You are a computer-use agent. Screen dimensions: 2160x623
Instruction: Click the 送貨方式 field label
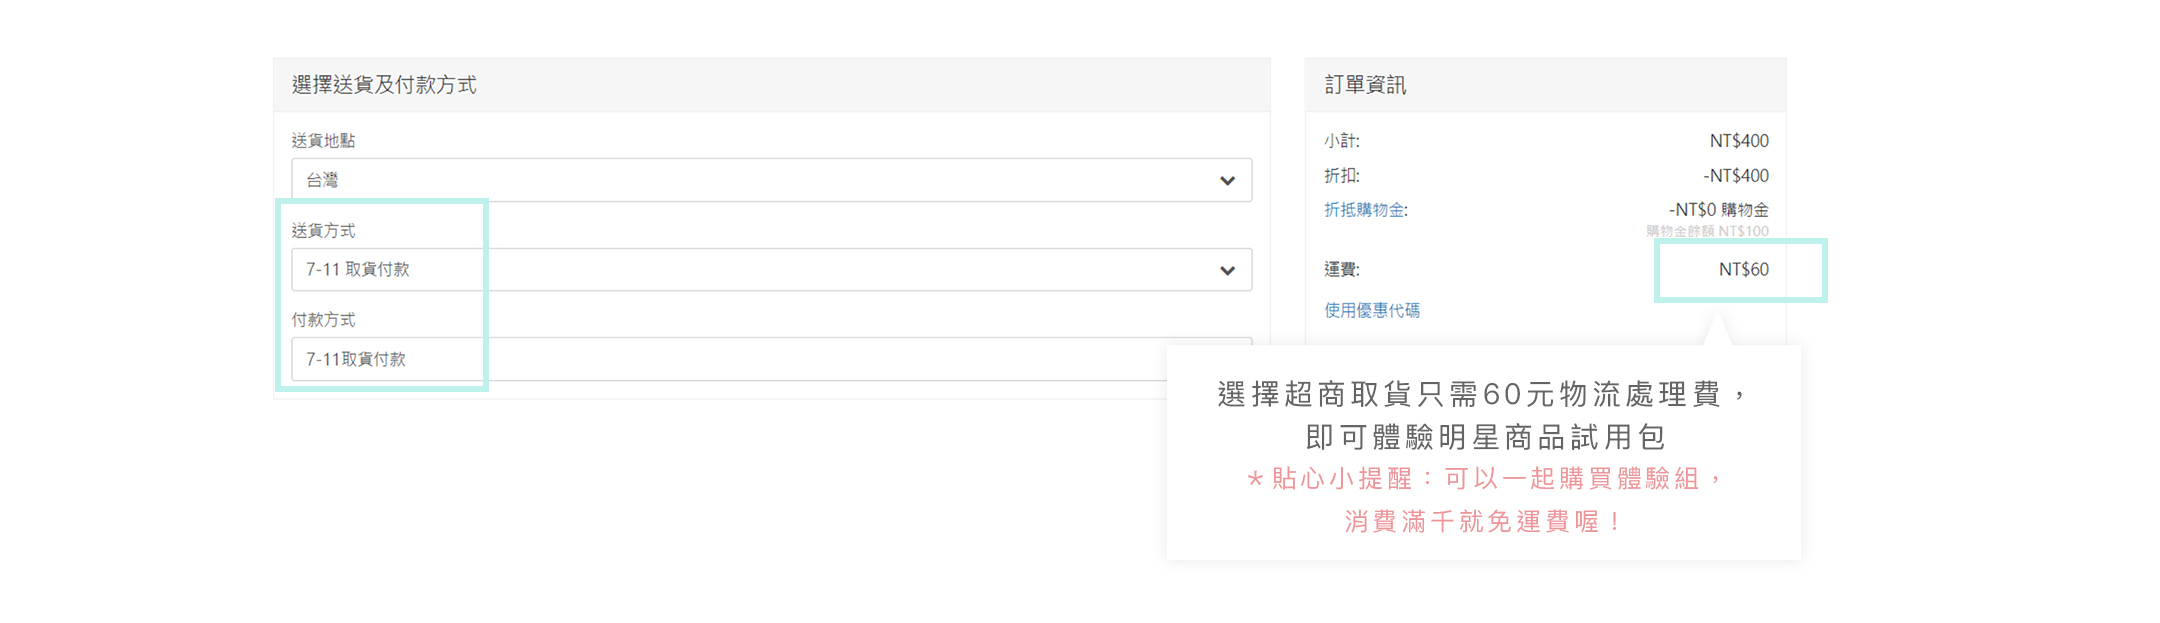coord(323,230)
